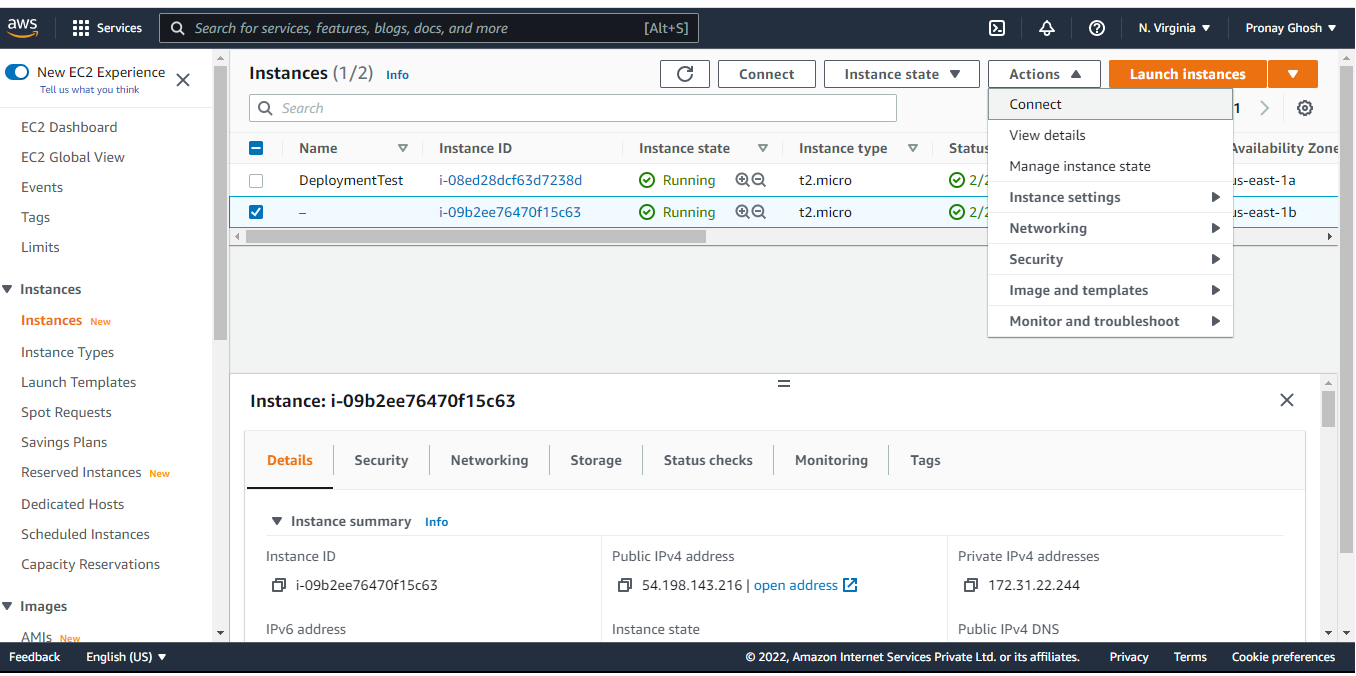Go to next page of instances

1265,108
